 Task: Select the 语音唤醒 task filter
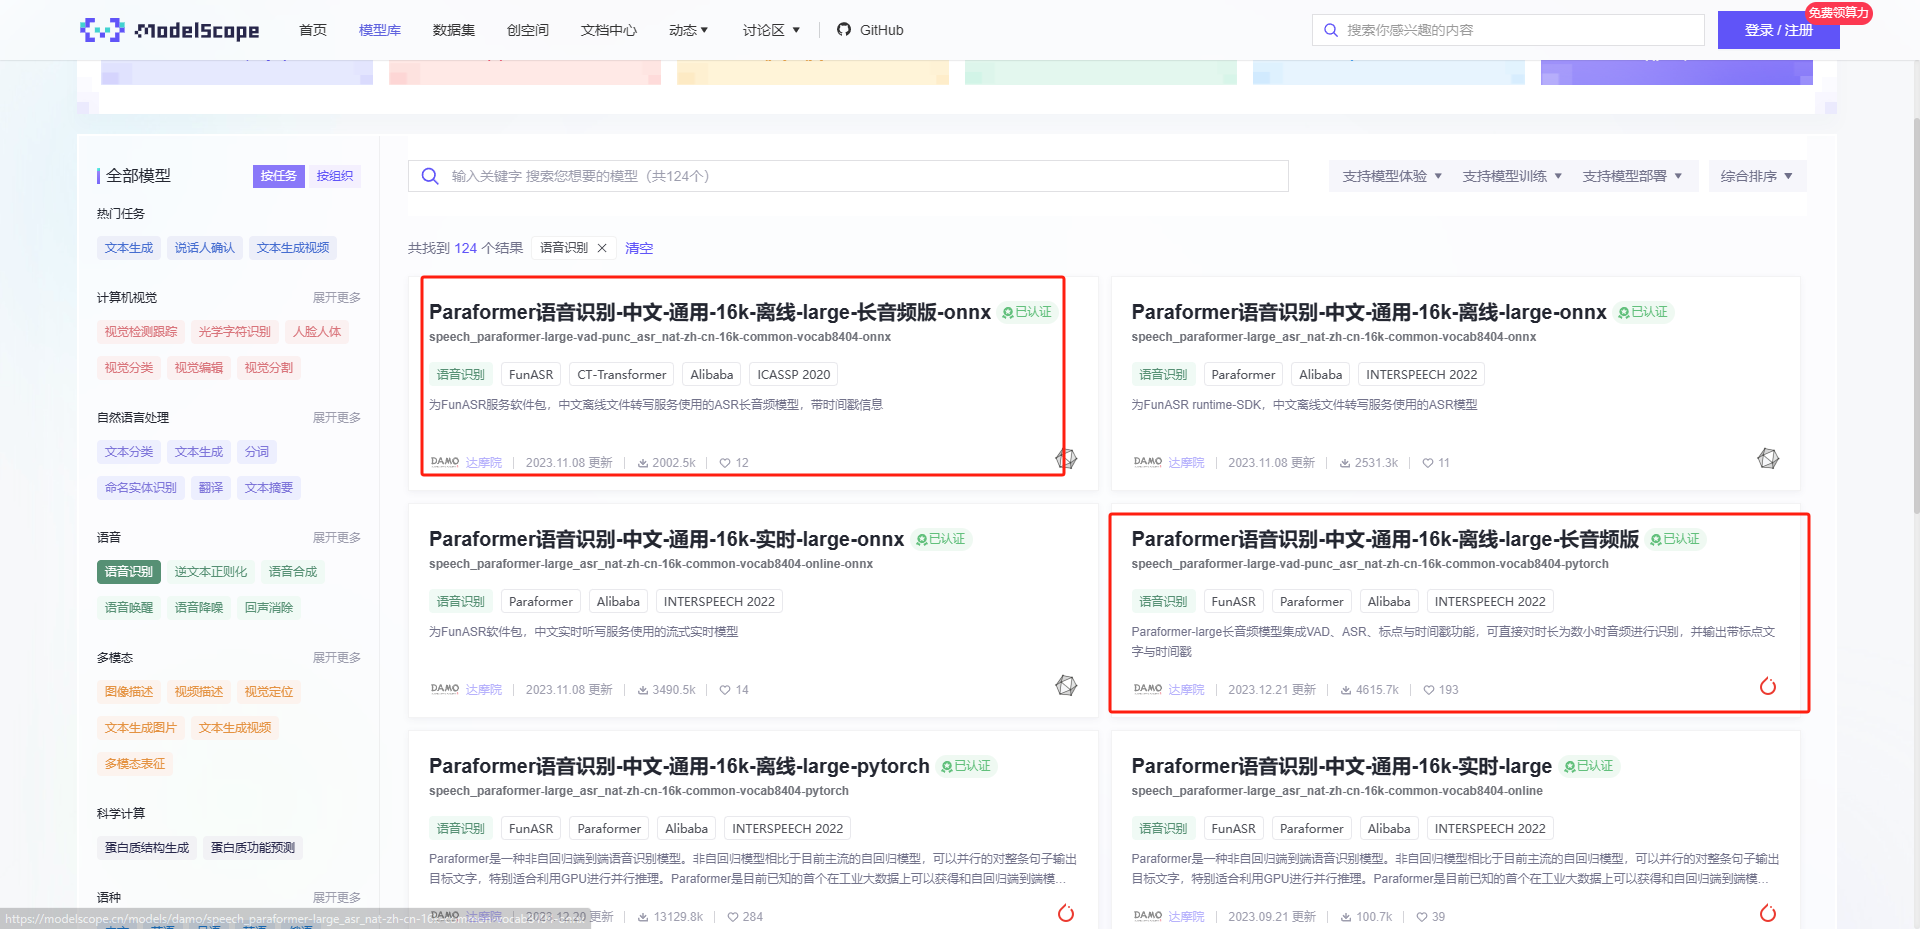tap(129, 608)
